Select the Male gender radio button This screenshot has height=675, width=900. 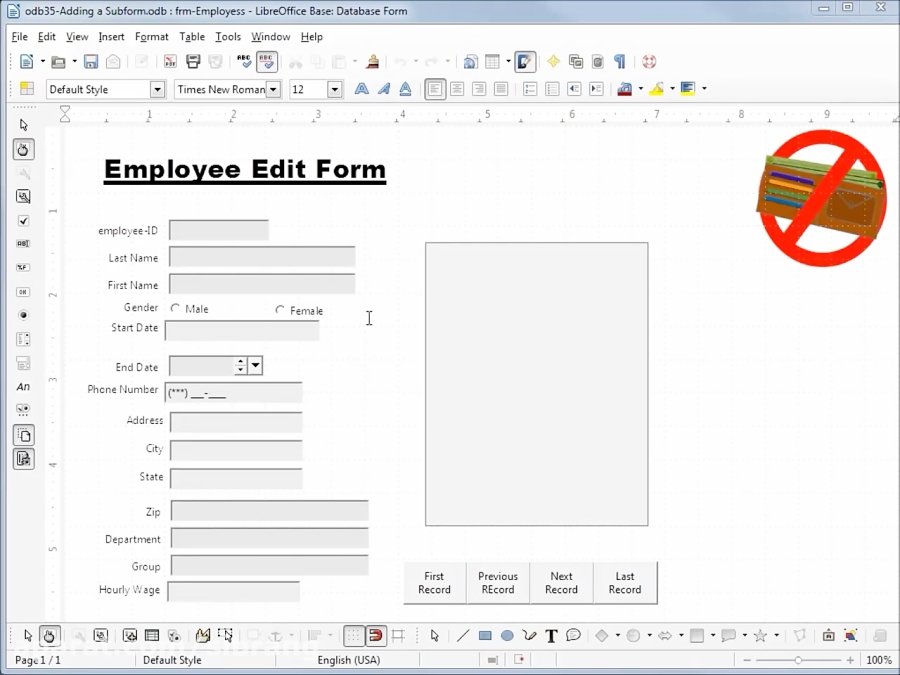pos(176,309)
